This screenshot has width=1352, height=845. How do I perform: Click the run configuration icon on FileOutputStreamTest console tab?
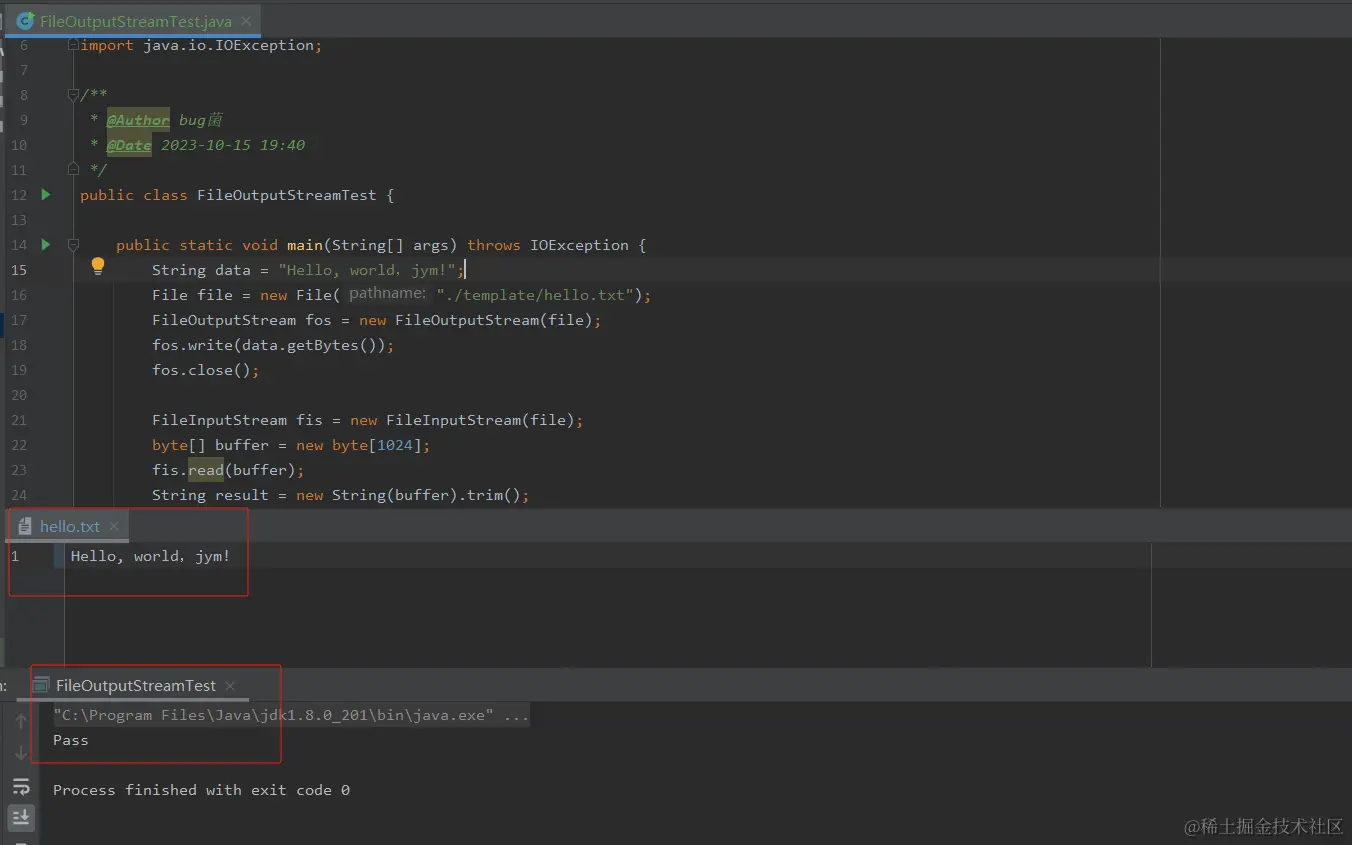coord(41,685)
